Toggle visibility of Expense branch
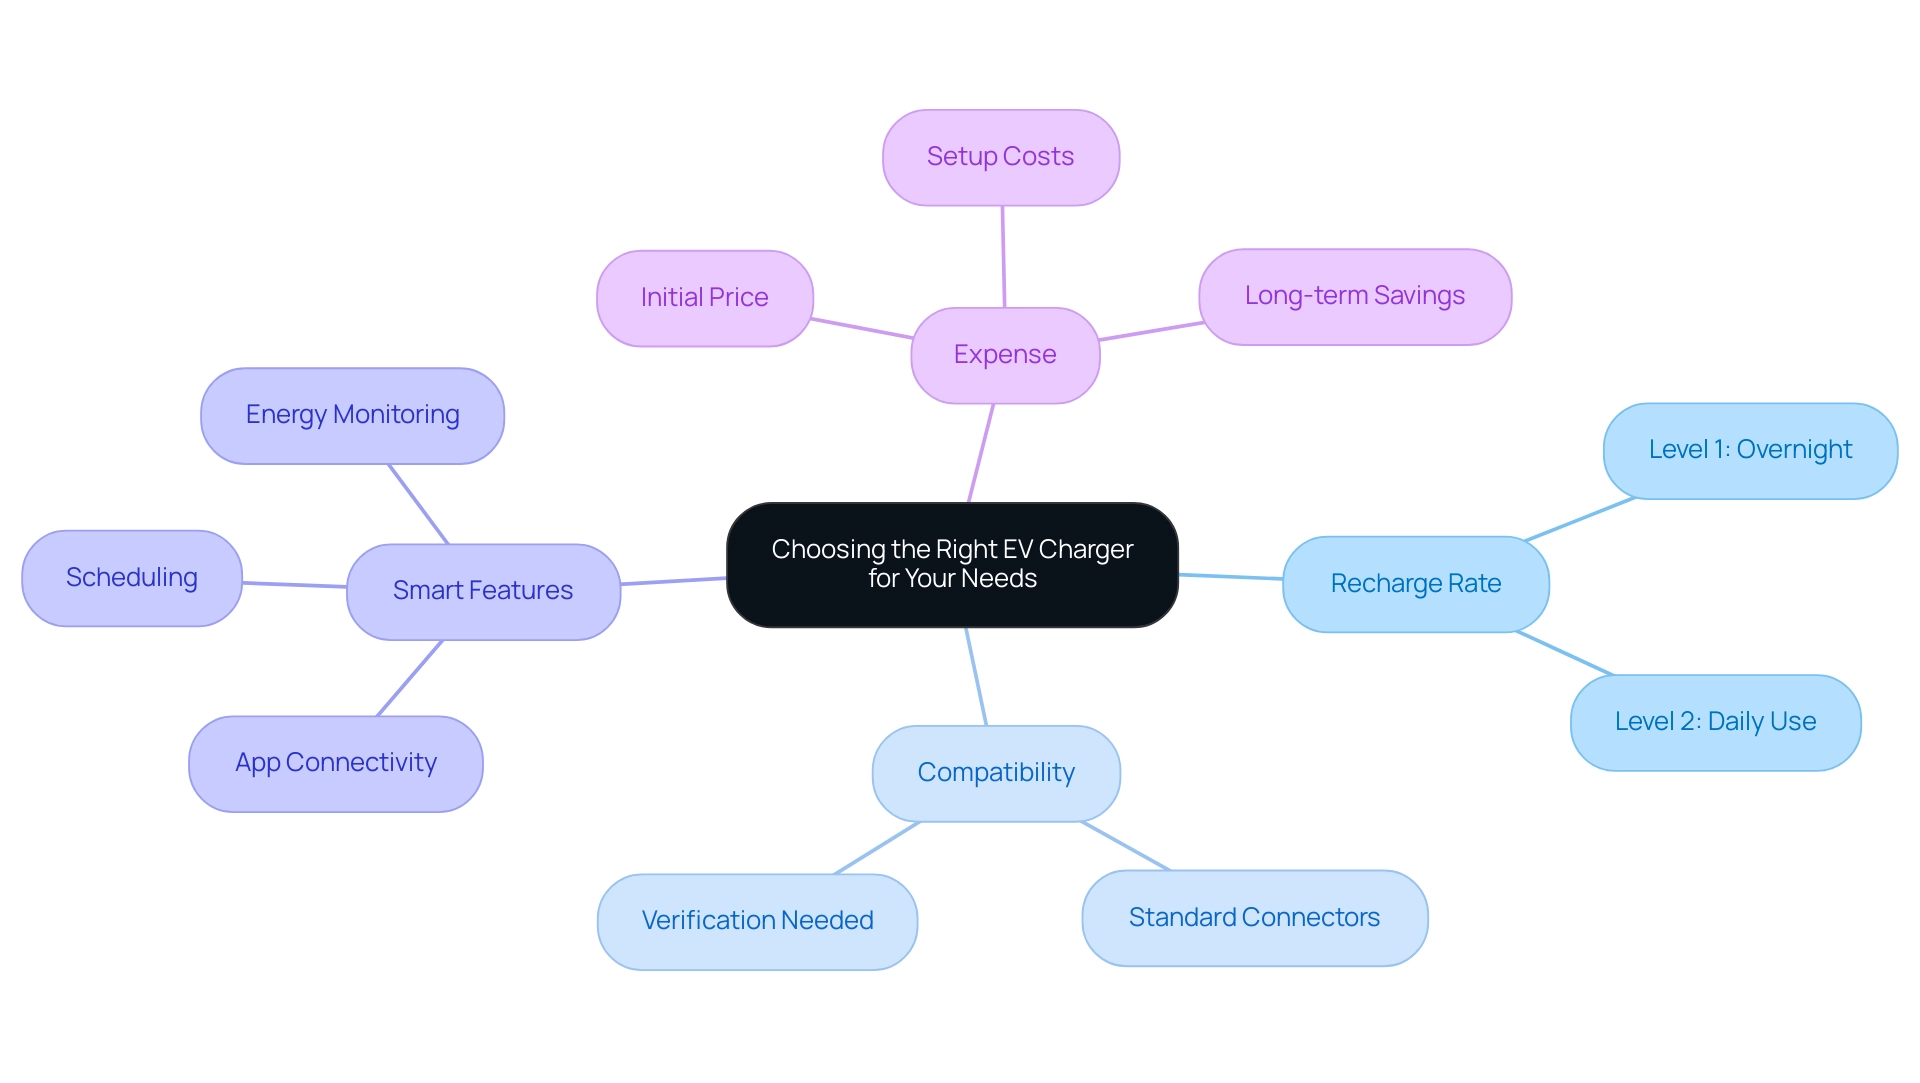This screenshot has height=1083, width=1920. (1005, 354)
